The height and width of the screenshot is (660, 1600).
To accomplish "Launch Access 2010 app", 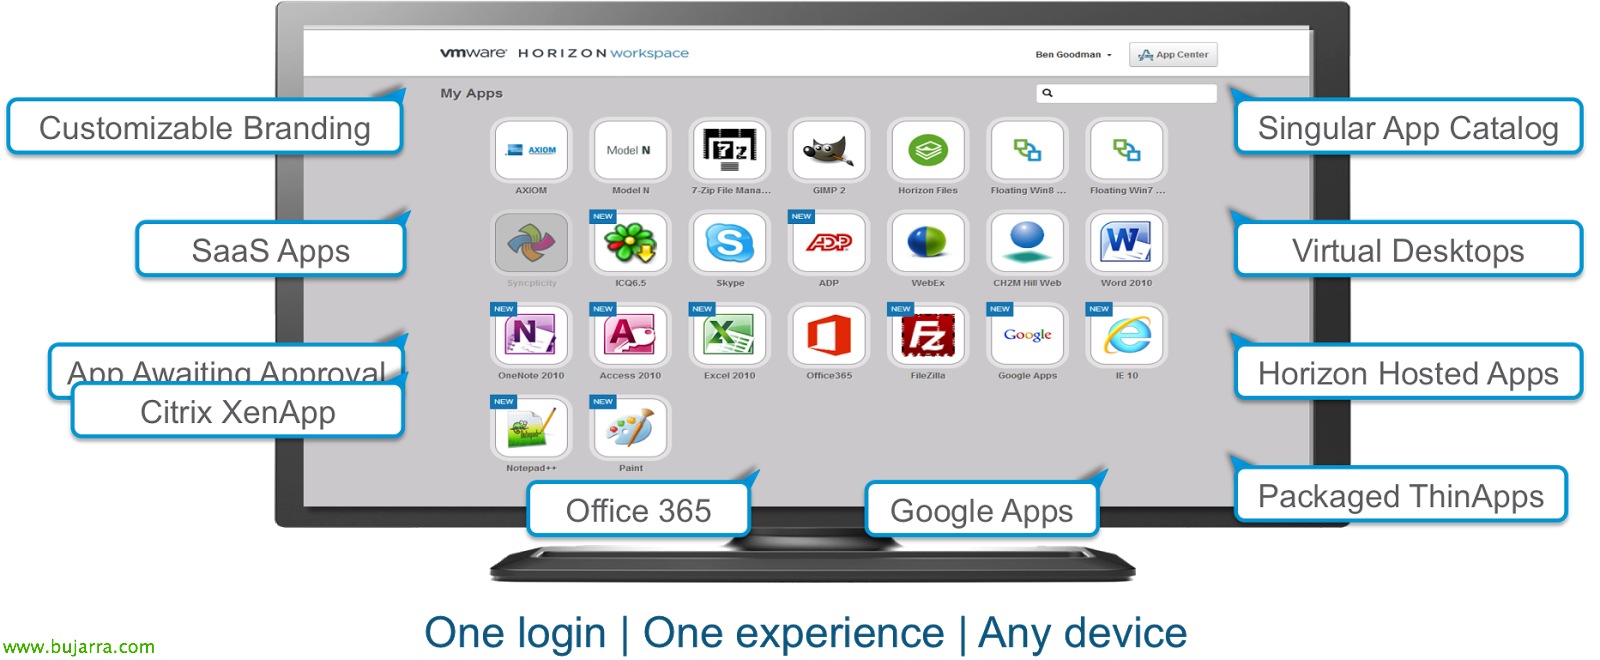I will pyautogui.click(x=630, y=336).
